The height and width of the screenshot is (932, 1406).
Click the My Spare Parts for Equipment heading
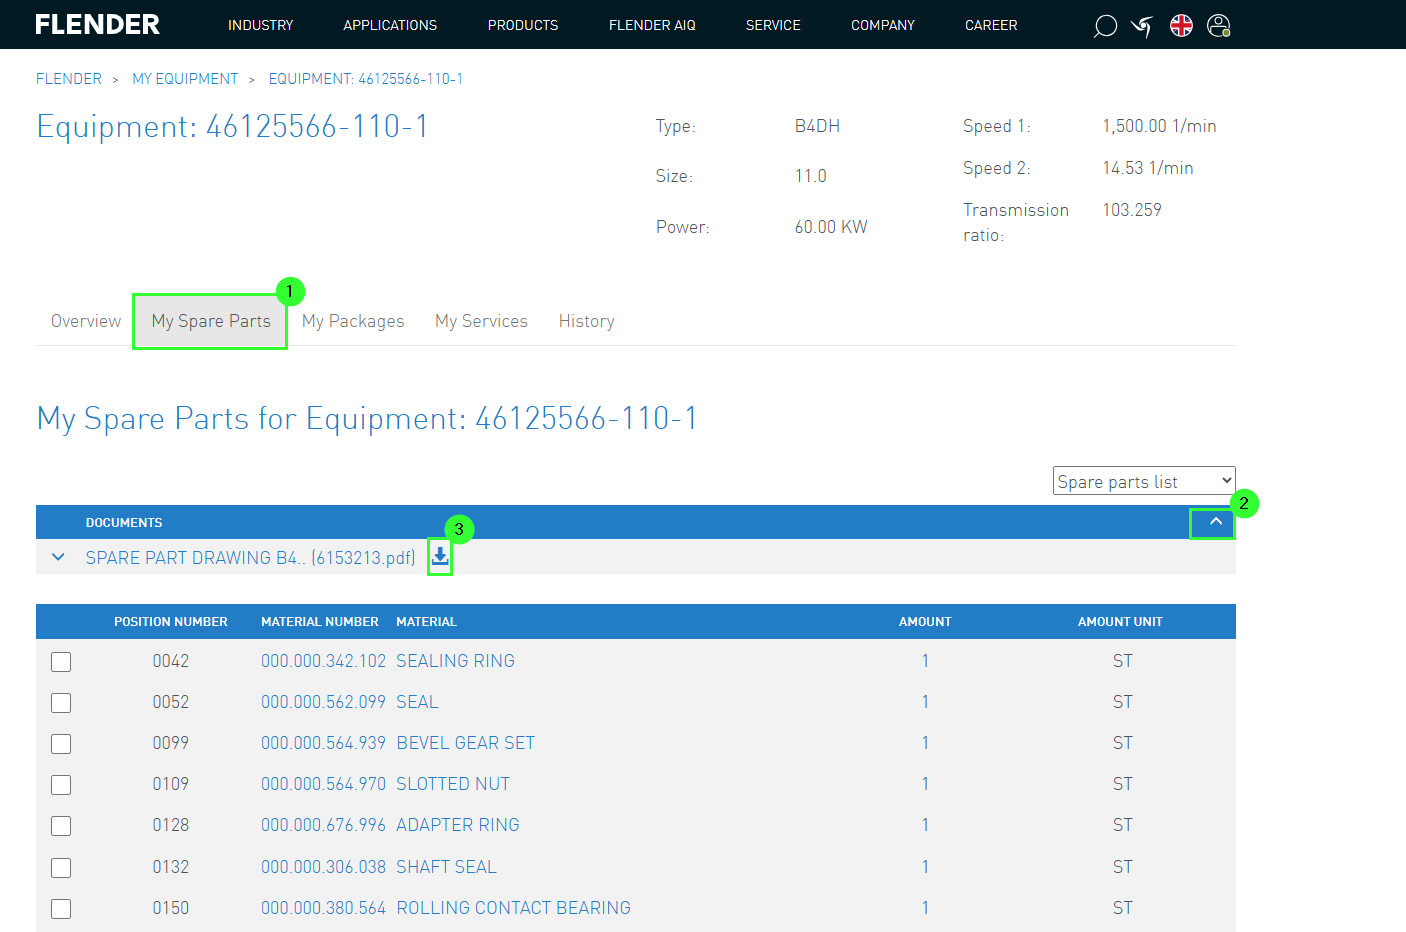pyautogui.click(x=367, y=418)
